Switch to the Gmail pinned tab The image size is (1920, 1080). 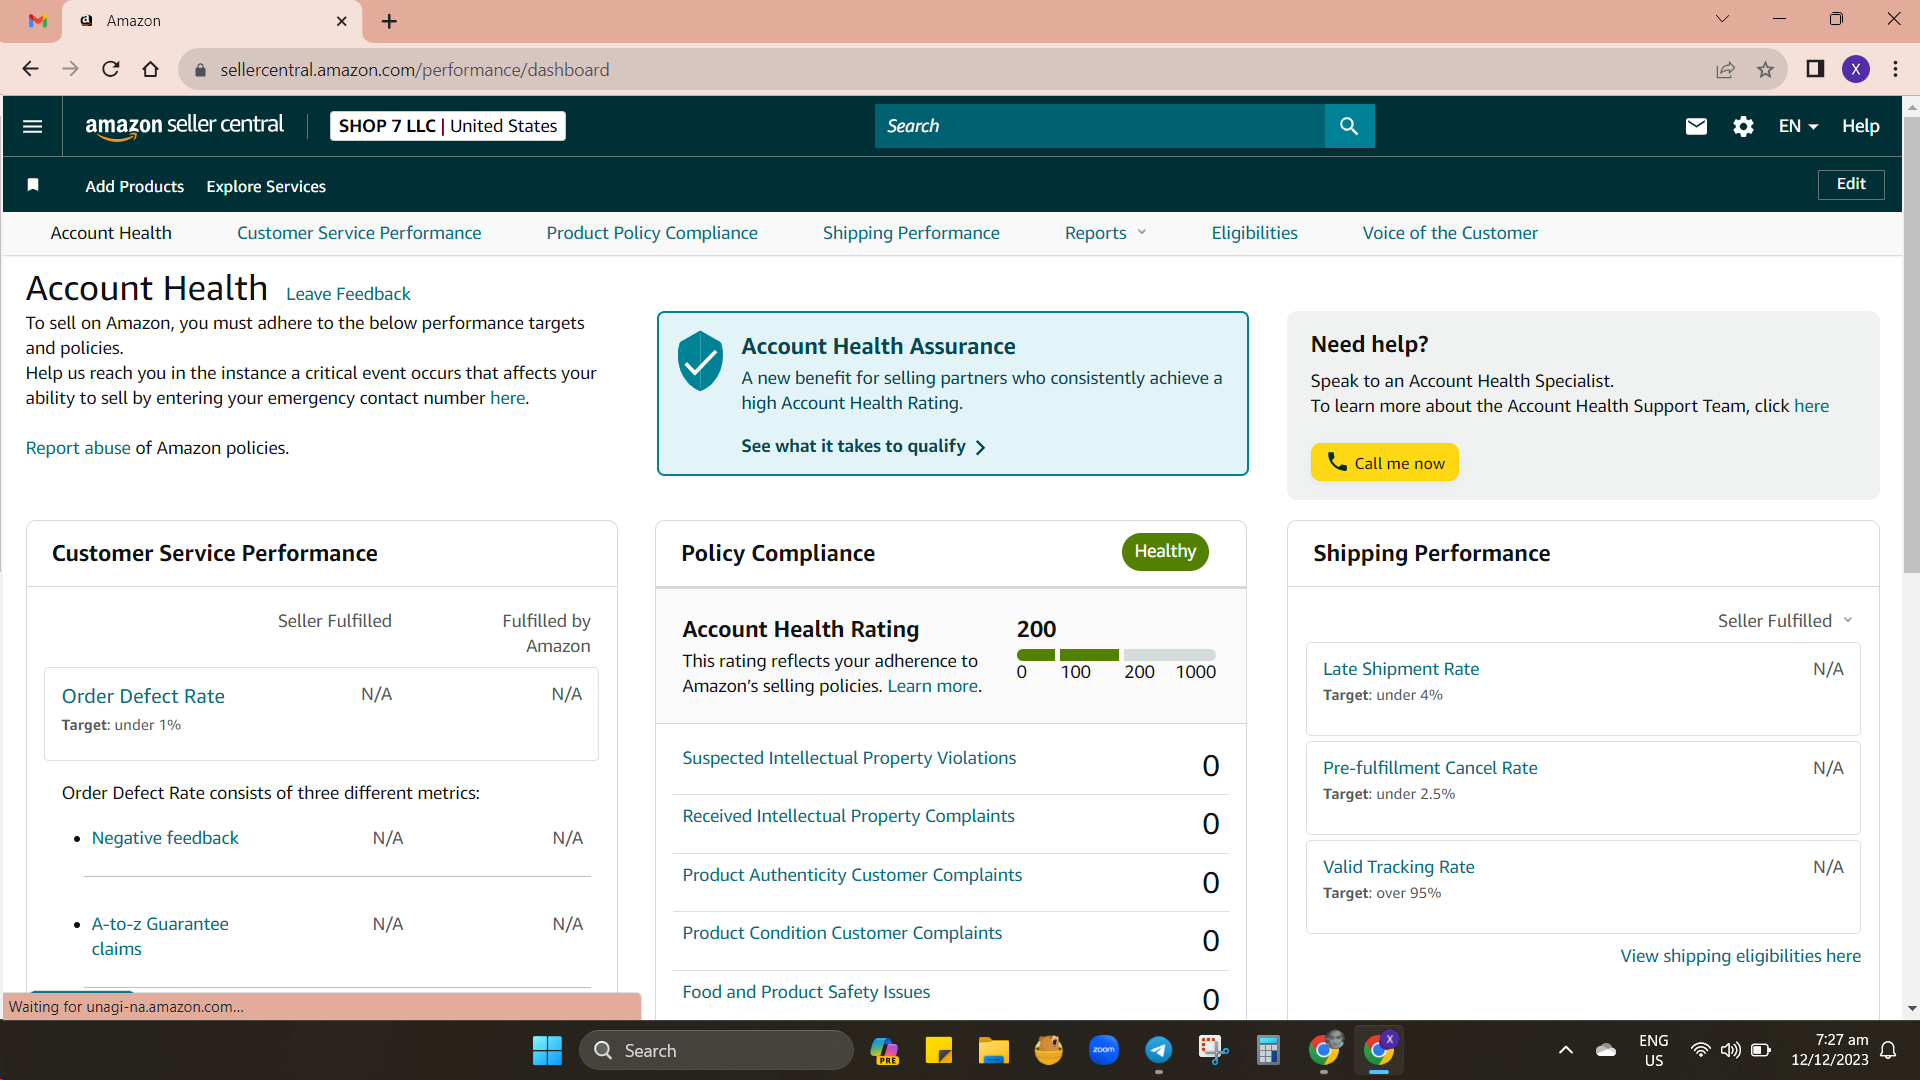[x=38, y=21]
